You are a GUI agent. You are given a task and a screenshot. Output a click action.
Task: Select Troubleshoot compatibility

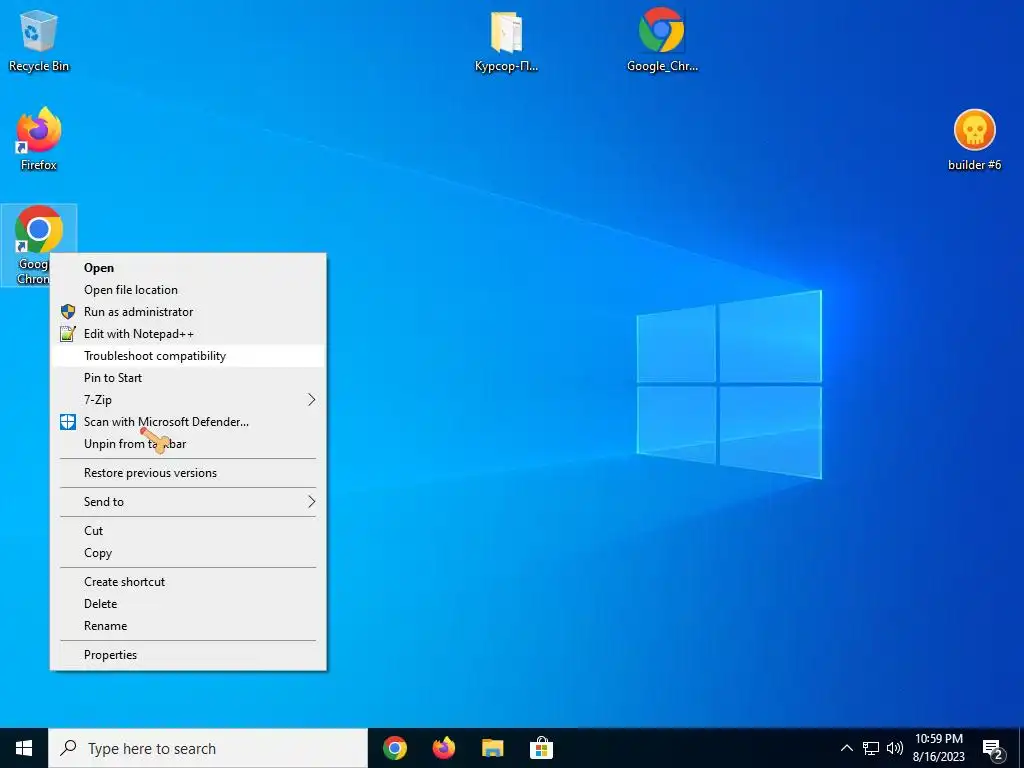coord(188,356)
